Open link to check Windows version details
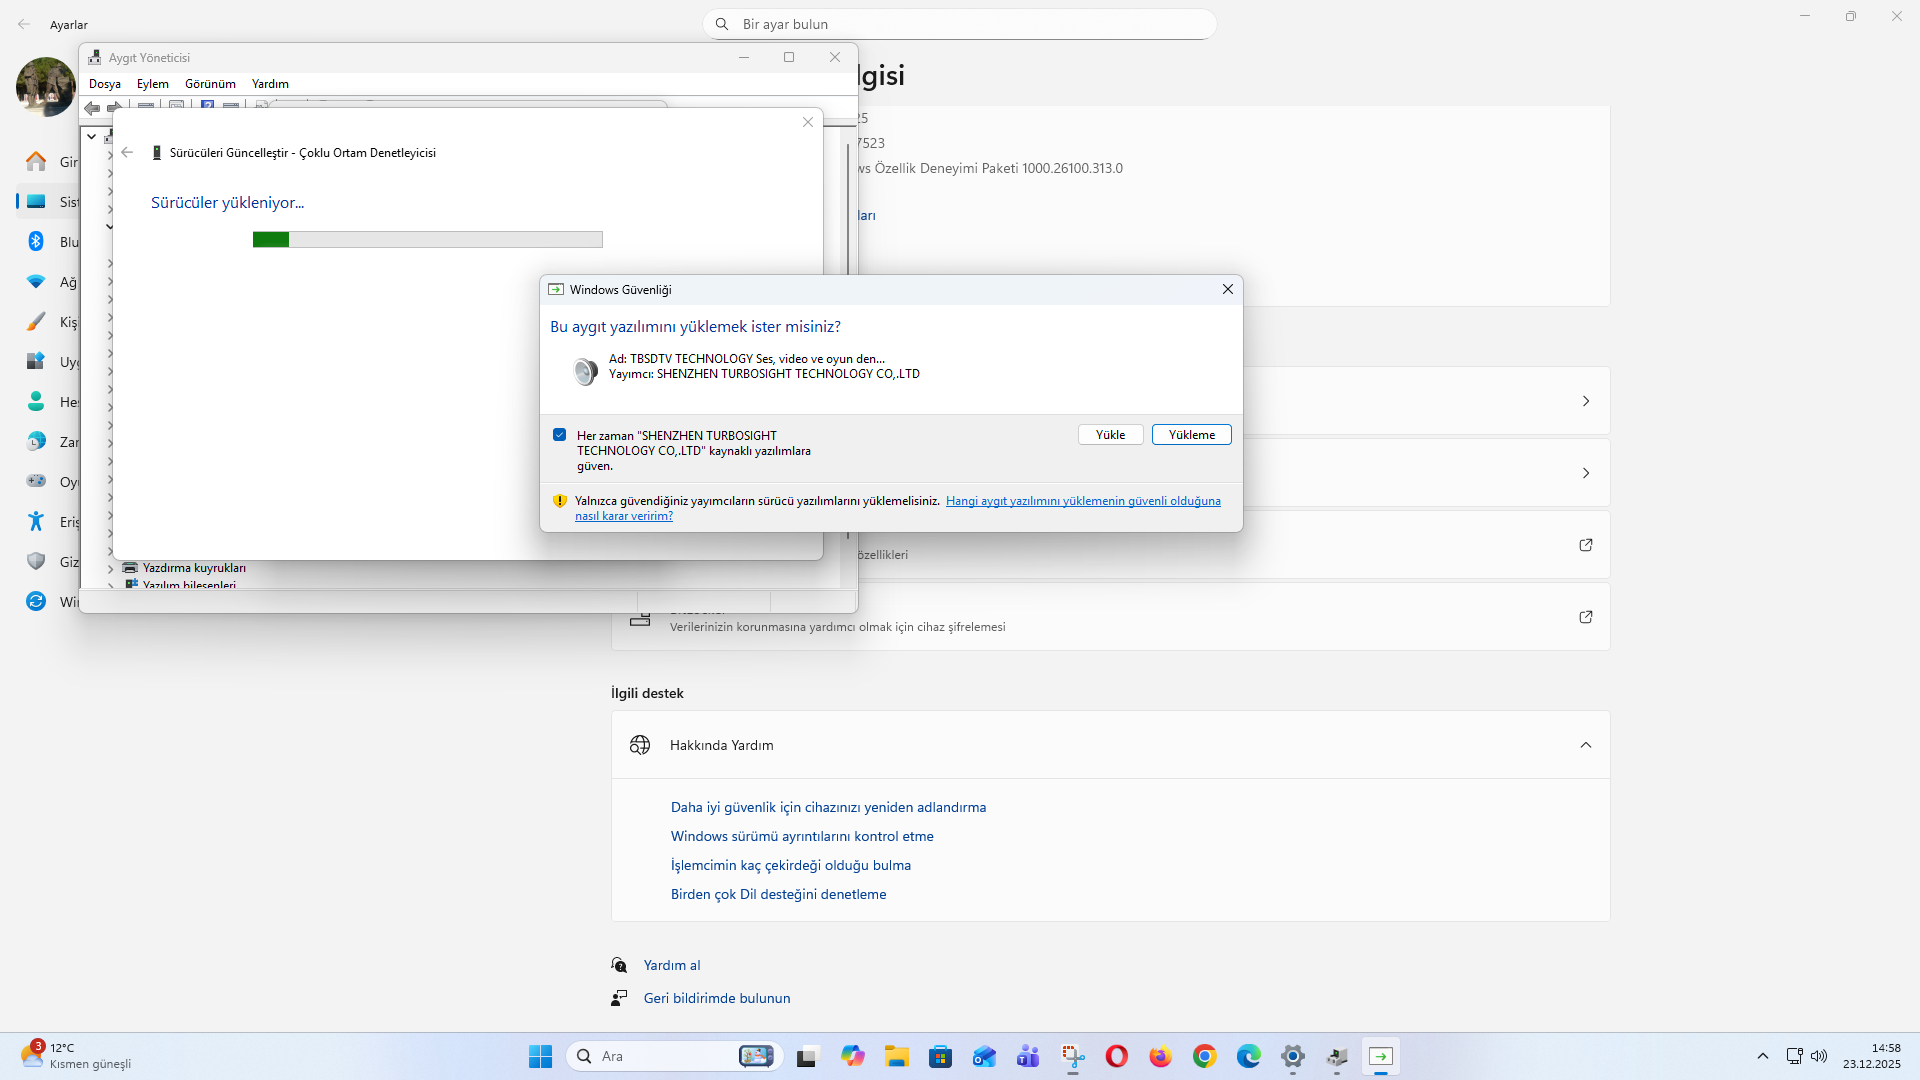This screenshot has width=1920, height=1080. 802,836
